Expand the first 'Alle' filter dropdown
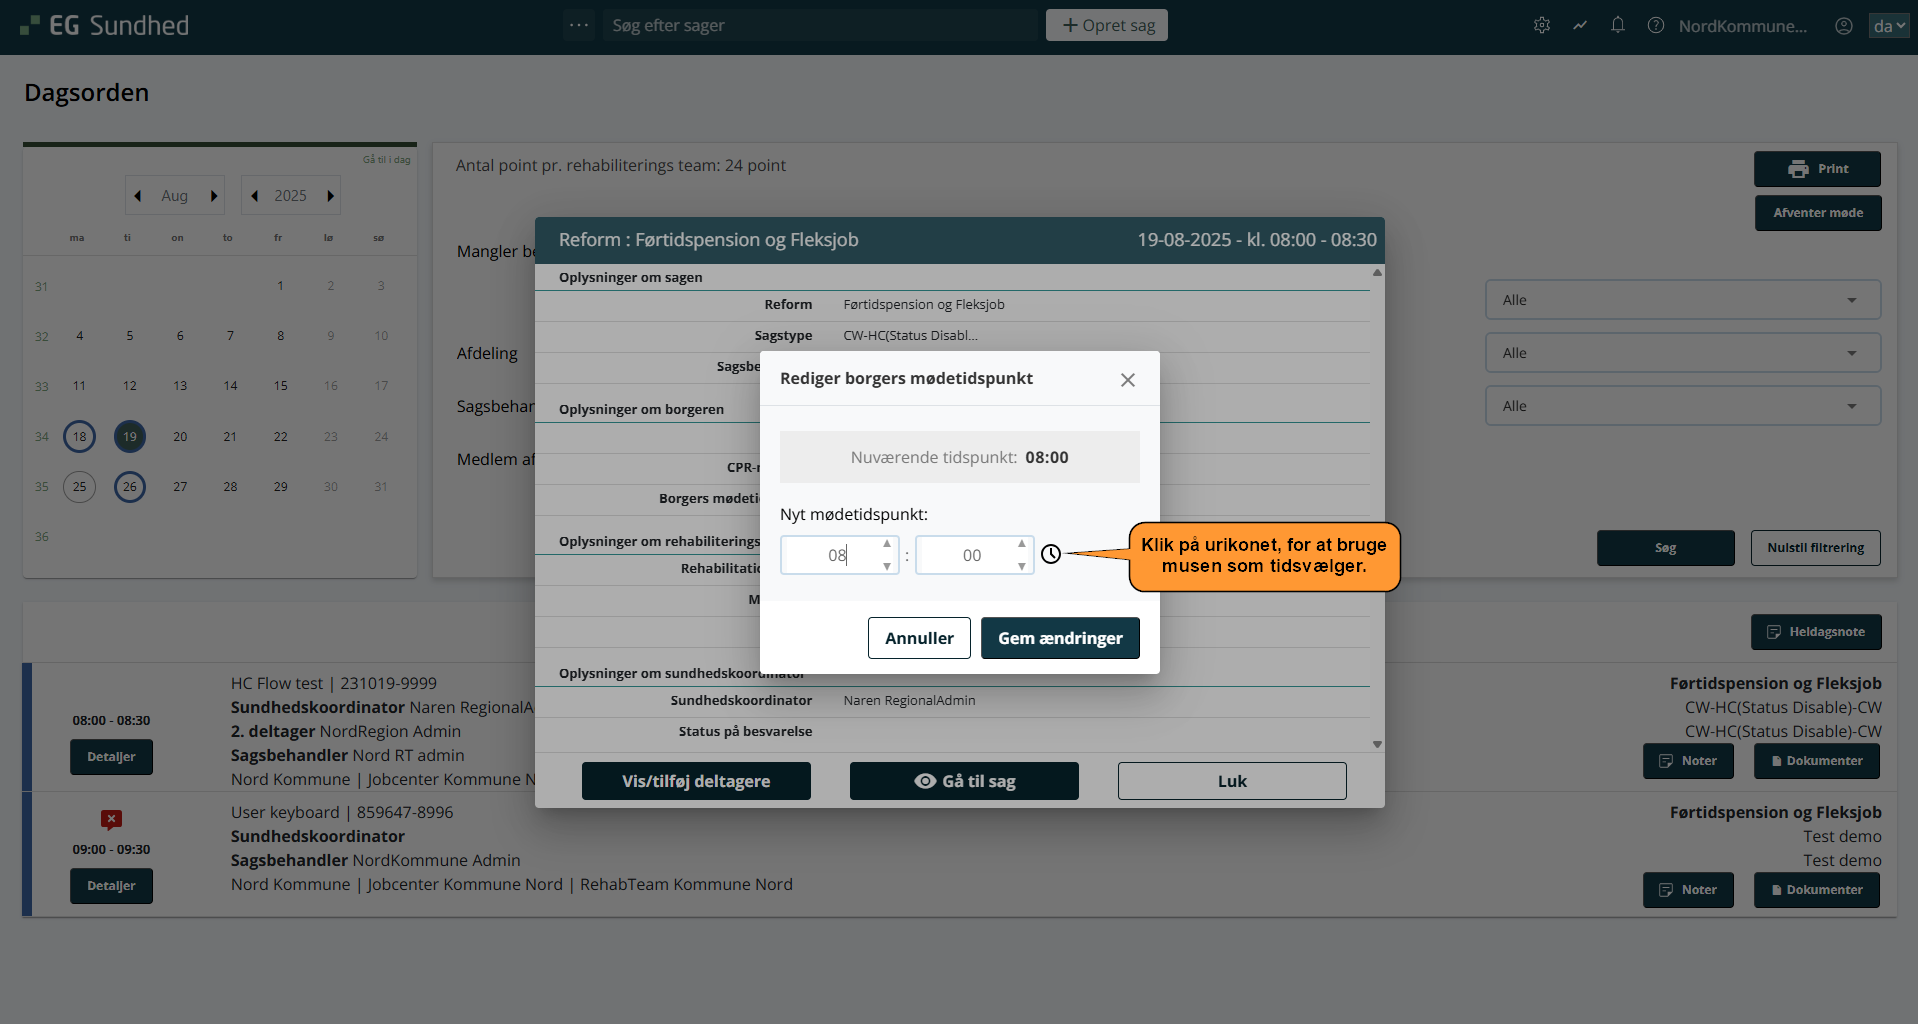1918x1024 pixels. tap(1682, 300)
